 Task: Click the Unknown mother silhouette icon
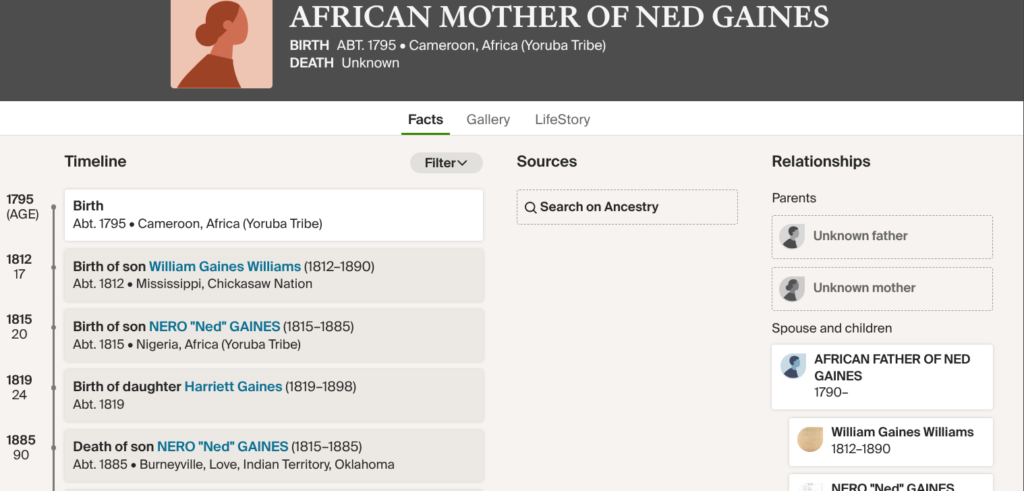(x=792, y=288)
